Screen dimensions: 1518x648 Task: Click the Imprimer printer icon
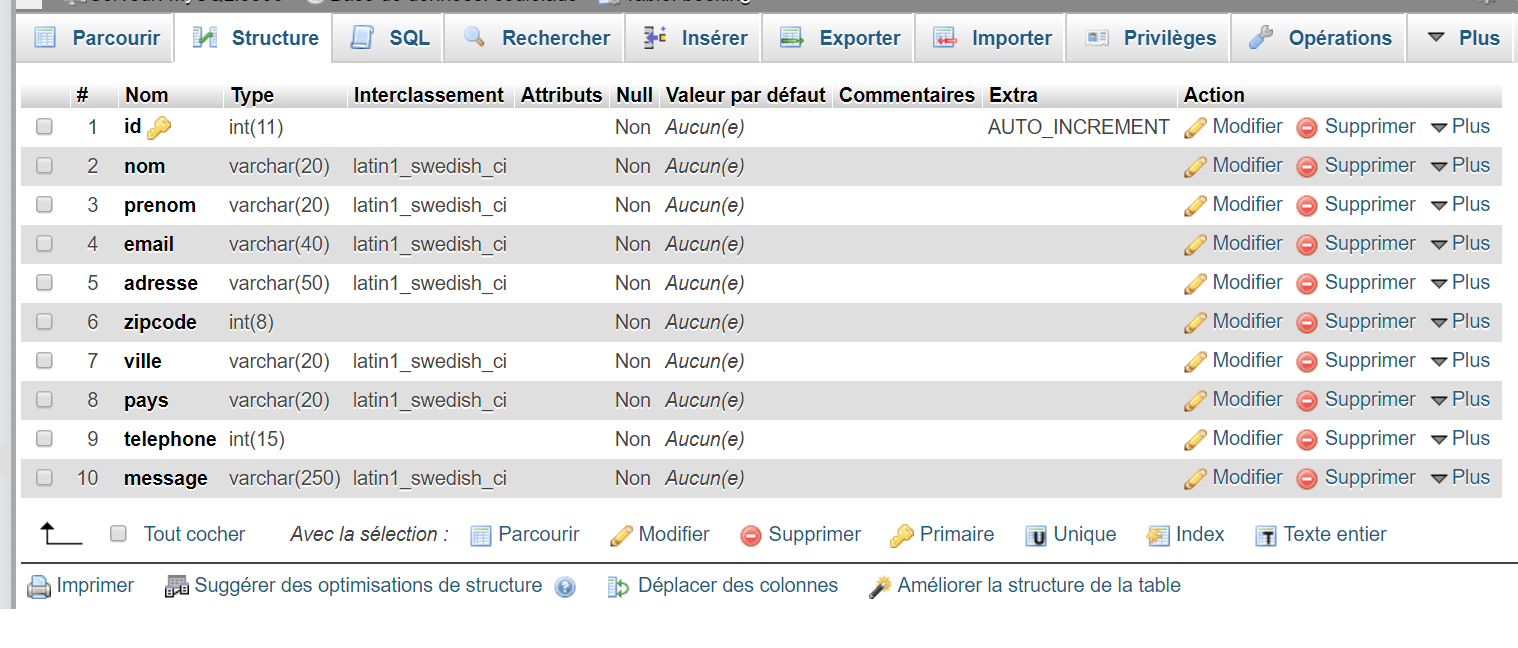[38, 585]
